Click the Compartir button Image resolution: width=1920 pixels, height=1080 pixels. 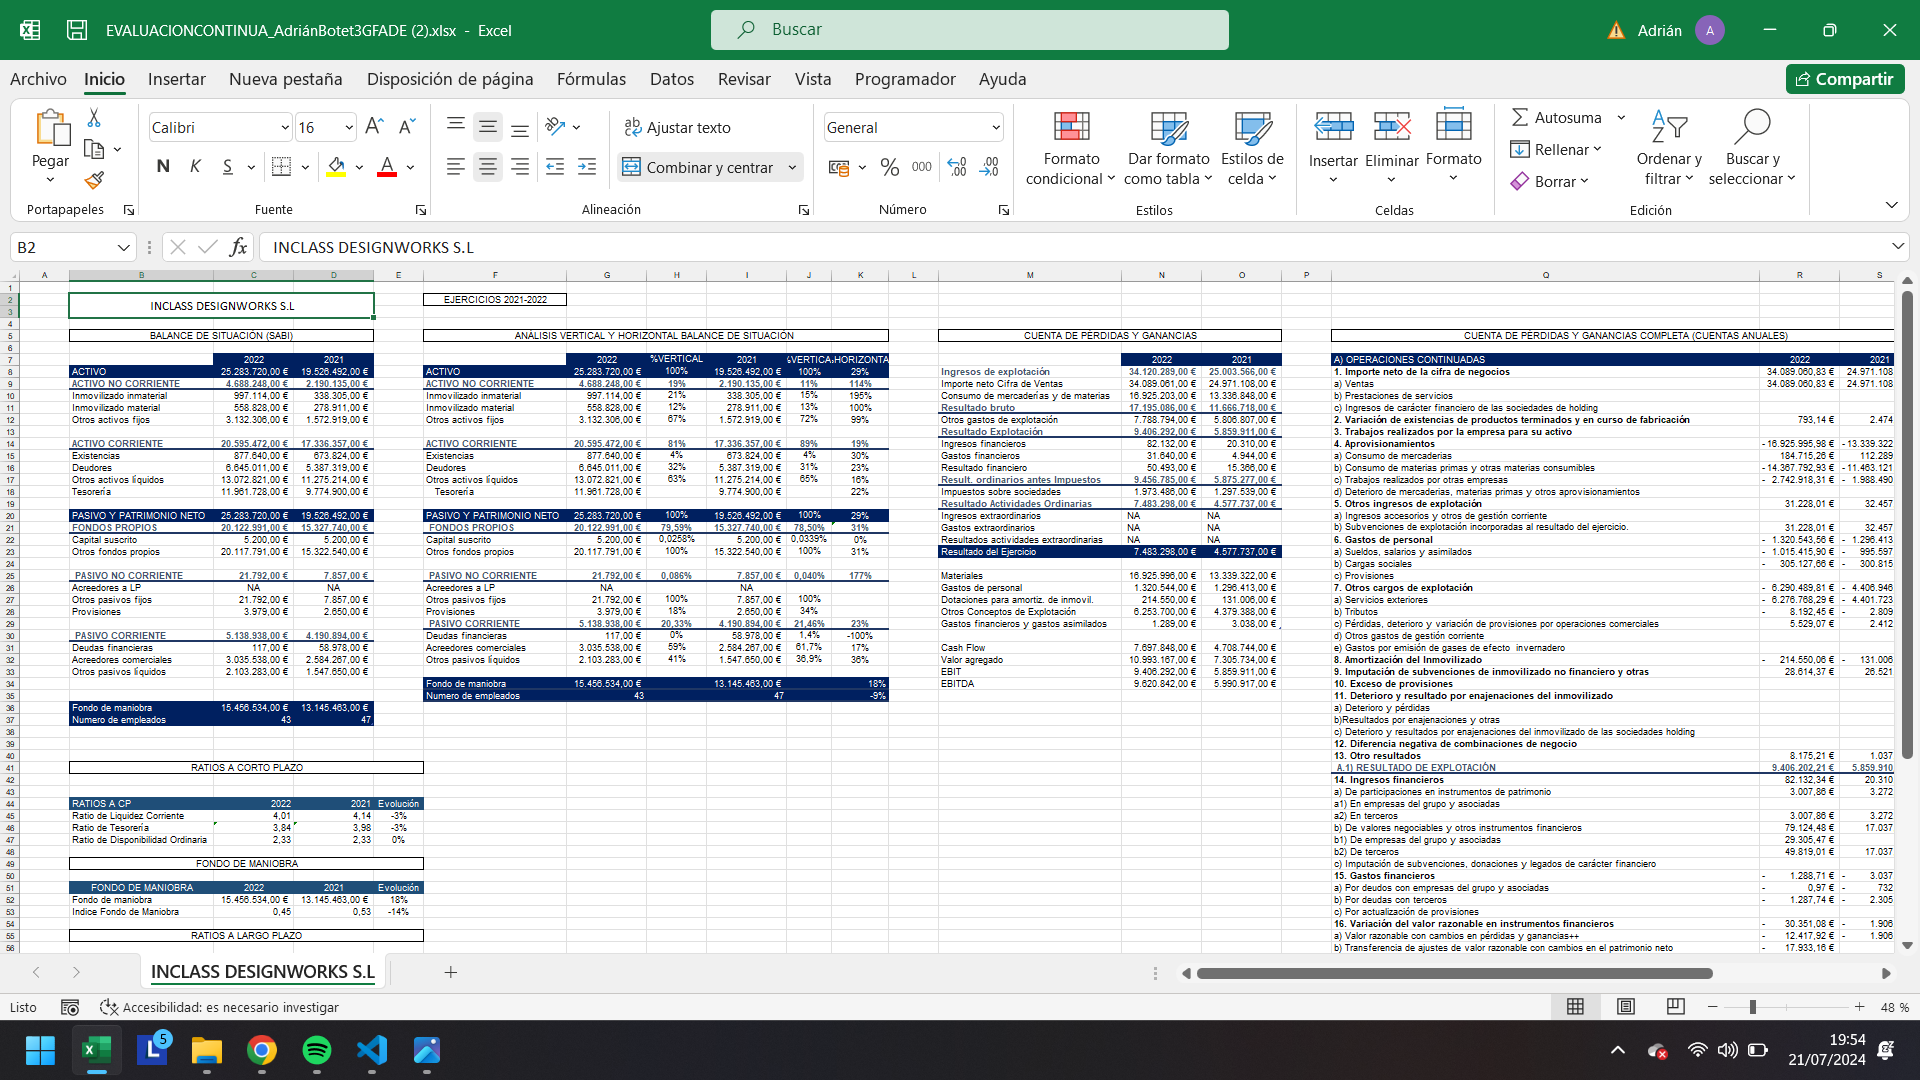tap(1845, 79)
